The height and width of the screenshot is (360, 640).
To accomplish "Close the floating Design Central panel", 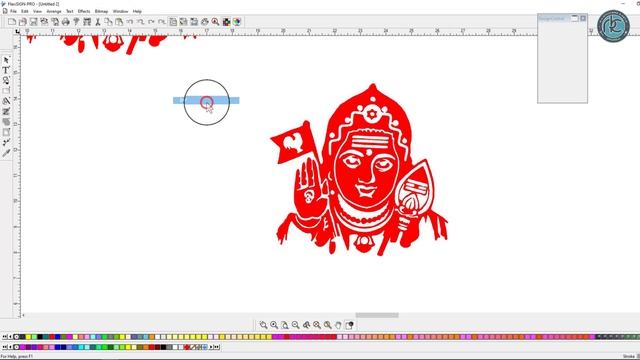I will tap(583, 18).
